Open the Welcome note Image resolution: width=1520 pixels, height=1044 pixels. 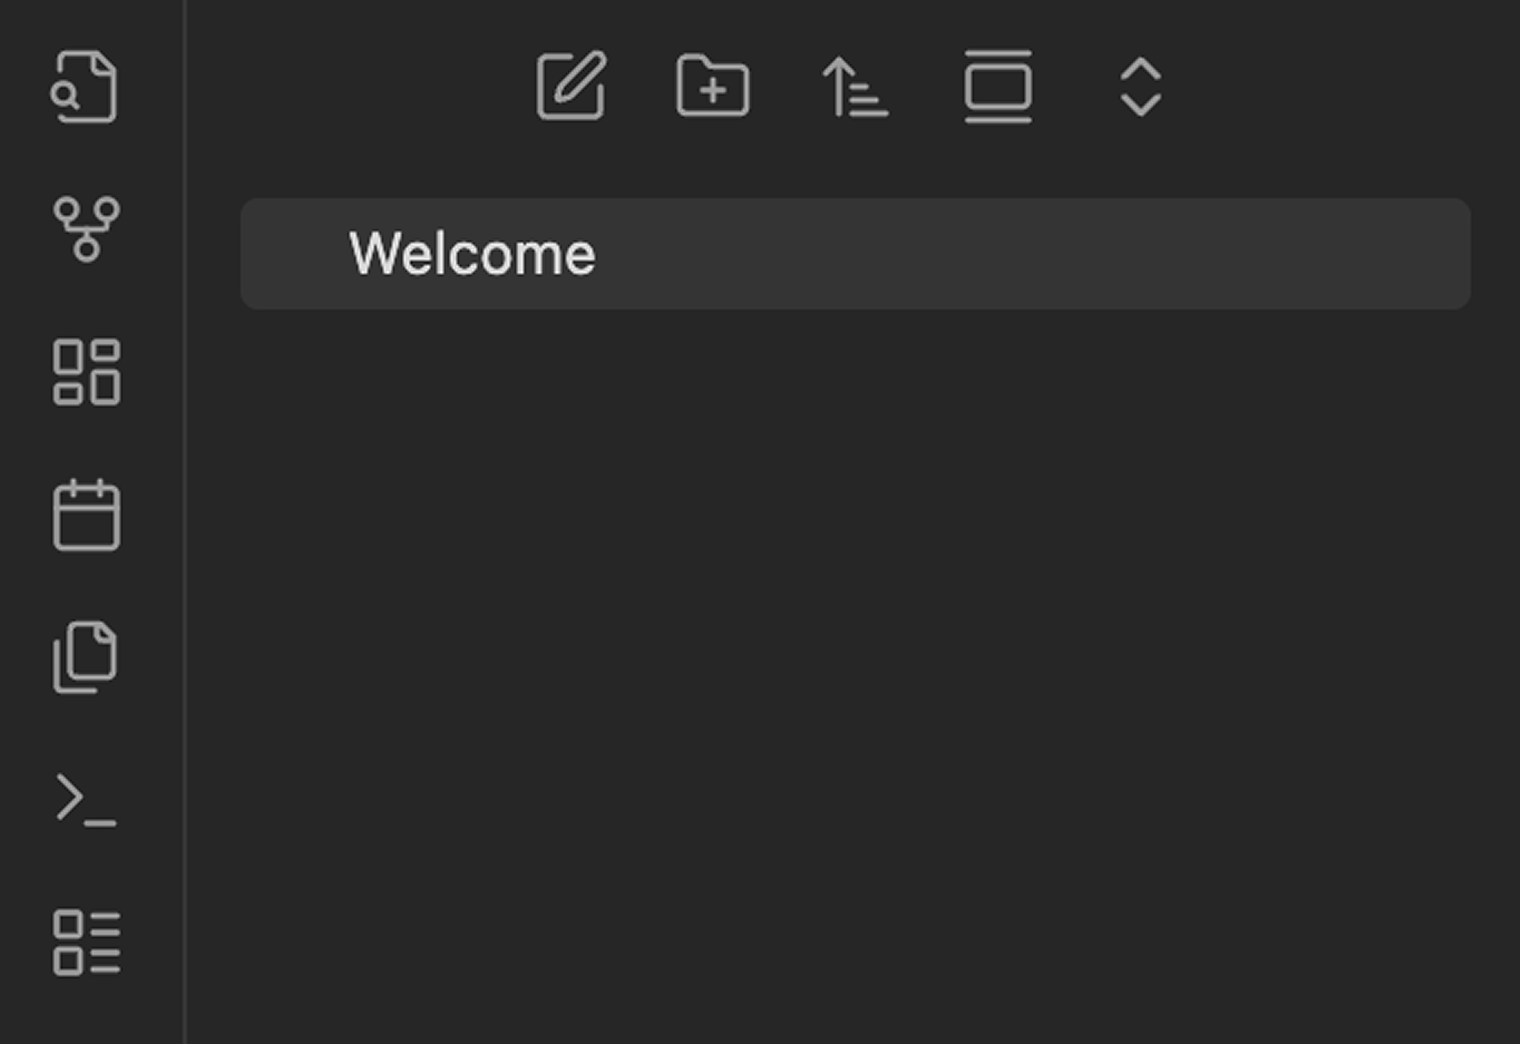[x=472, y=254]
